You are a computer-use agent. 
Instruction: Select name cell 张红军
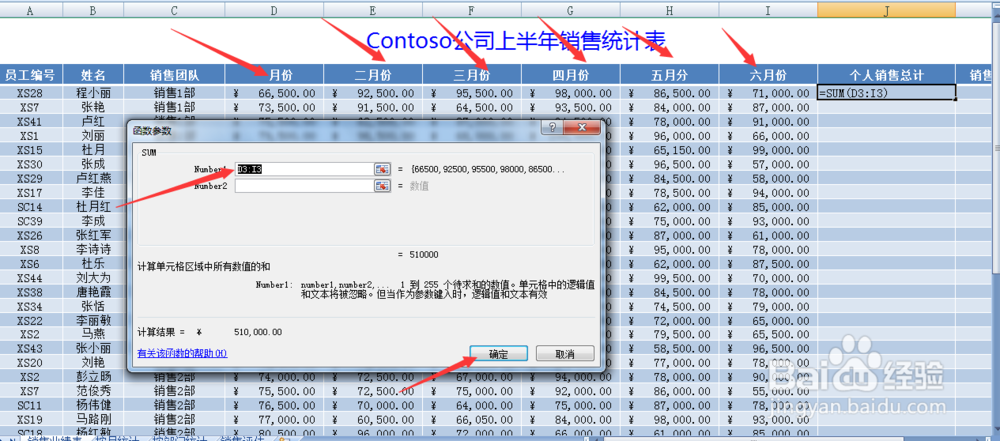click(x=93, y=235)
